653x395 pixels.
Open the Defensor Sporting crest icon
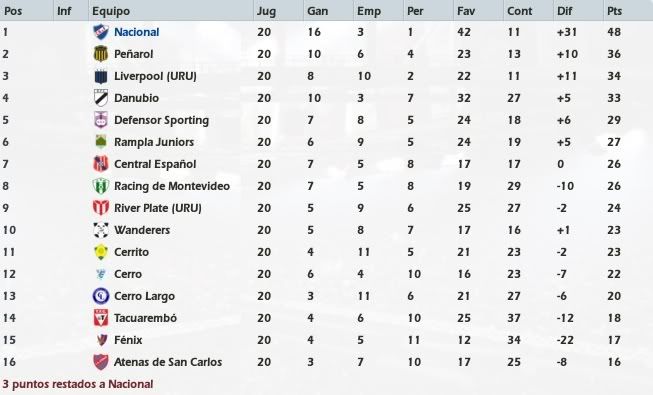[101, 120]
